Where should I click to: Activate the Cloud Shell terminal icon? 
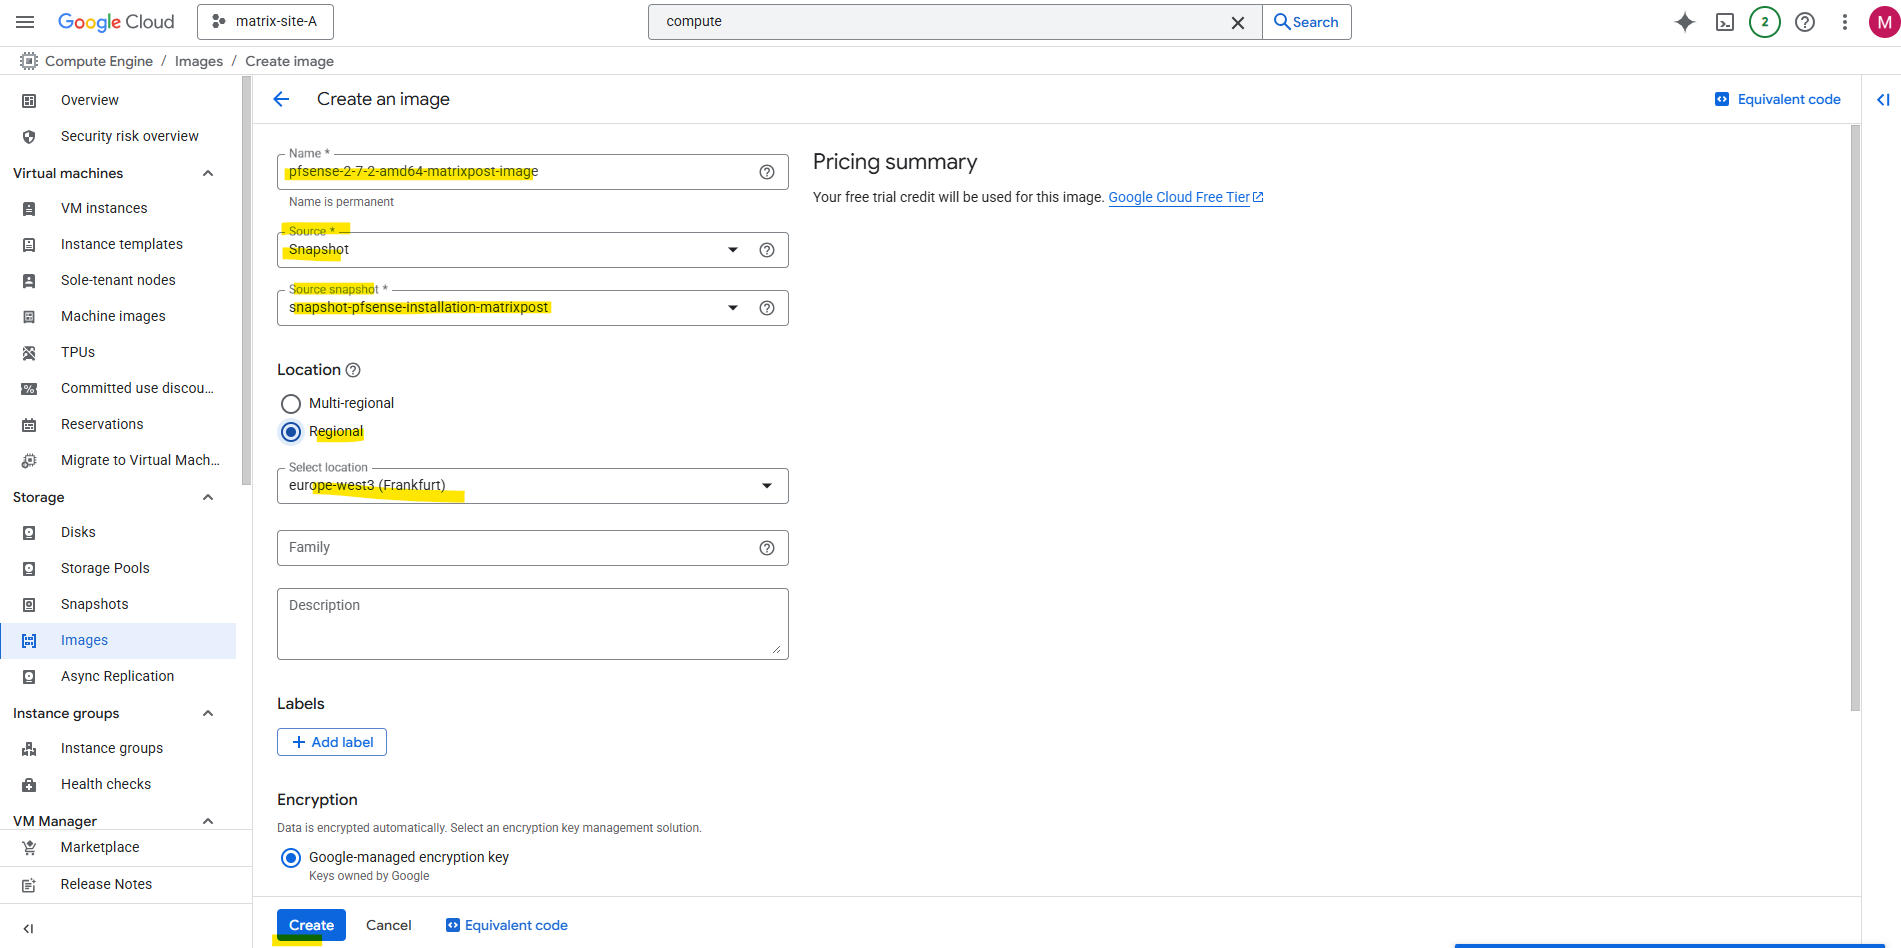(x=1725, y=22)
